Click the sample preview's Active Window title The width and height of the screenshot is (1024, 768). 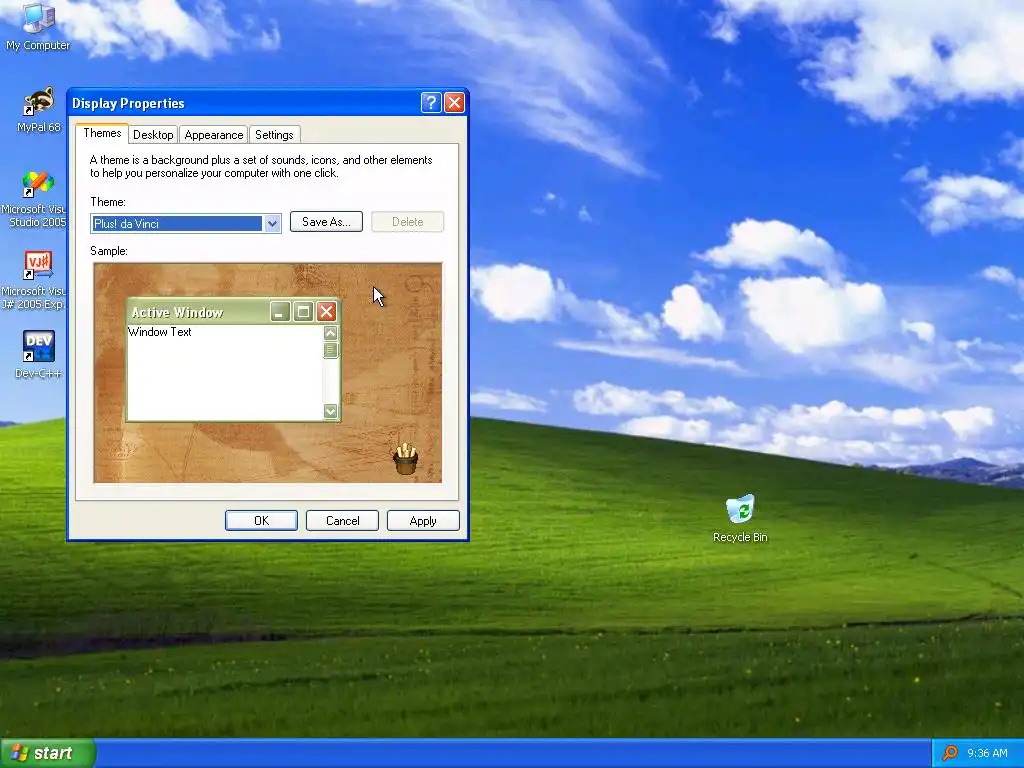[x=178, y=312]
